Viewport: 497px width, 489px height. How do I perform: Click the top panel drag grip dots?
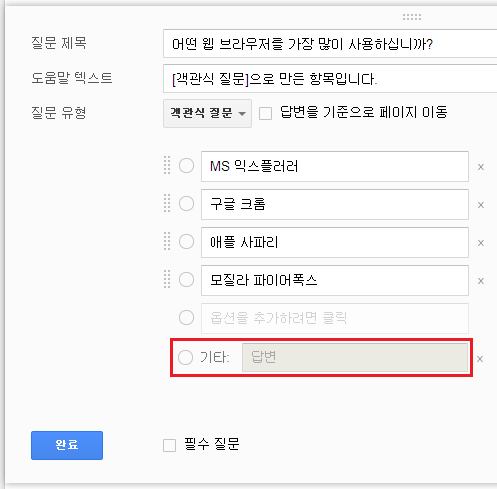pyautogui.click(x=412, y=17)
